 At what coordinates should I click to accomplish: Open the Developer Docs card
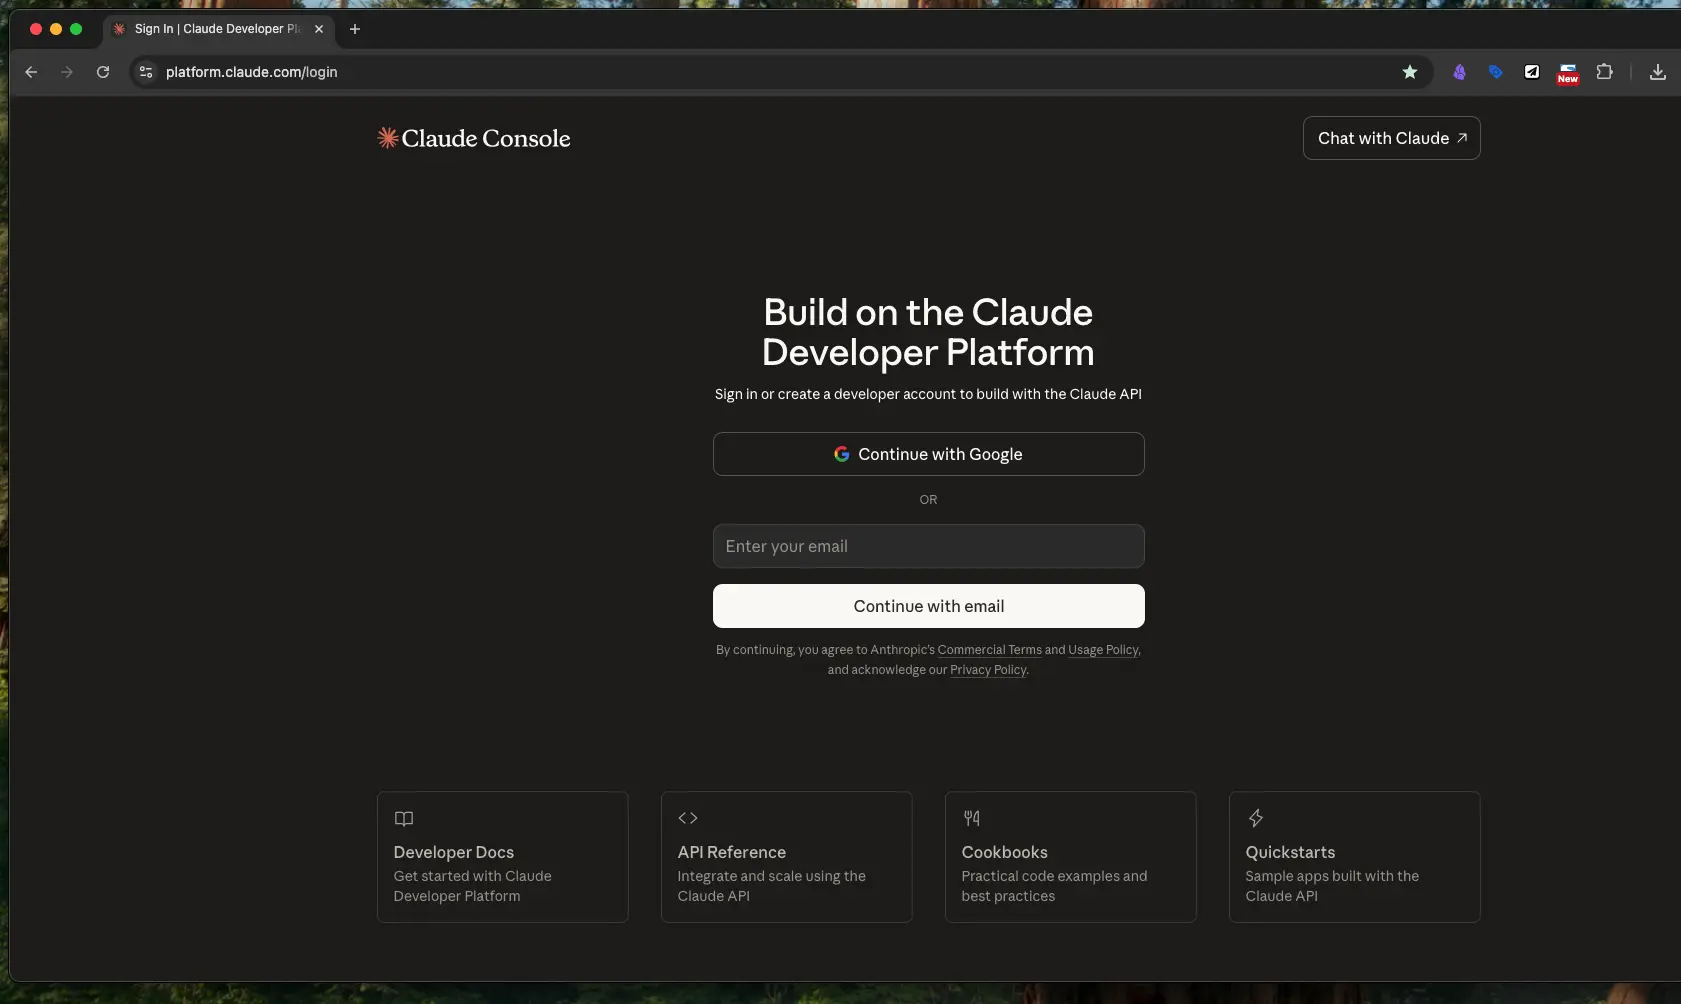[502, 857]
